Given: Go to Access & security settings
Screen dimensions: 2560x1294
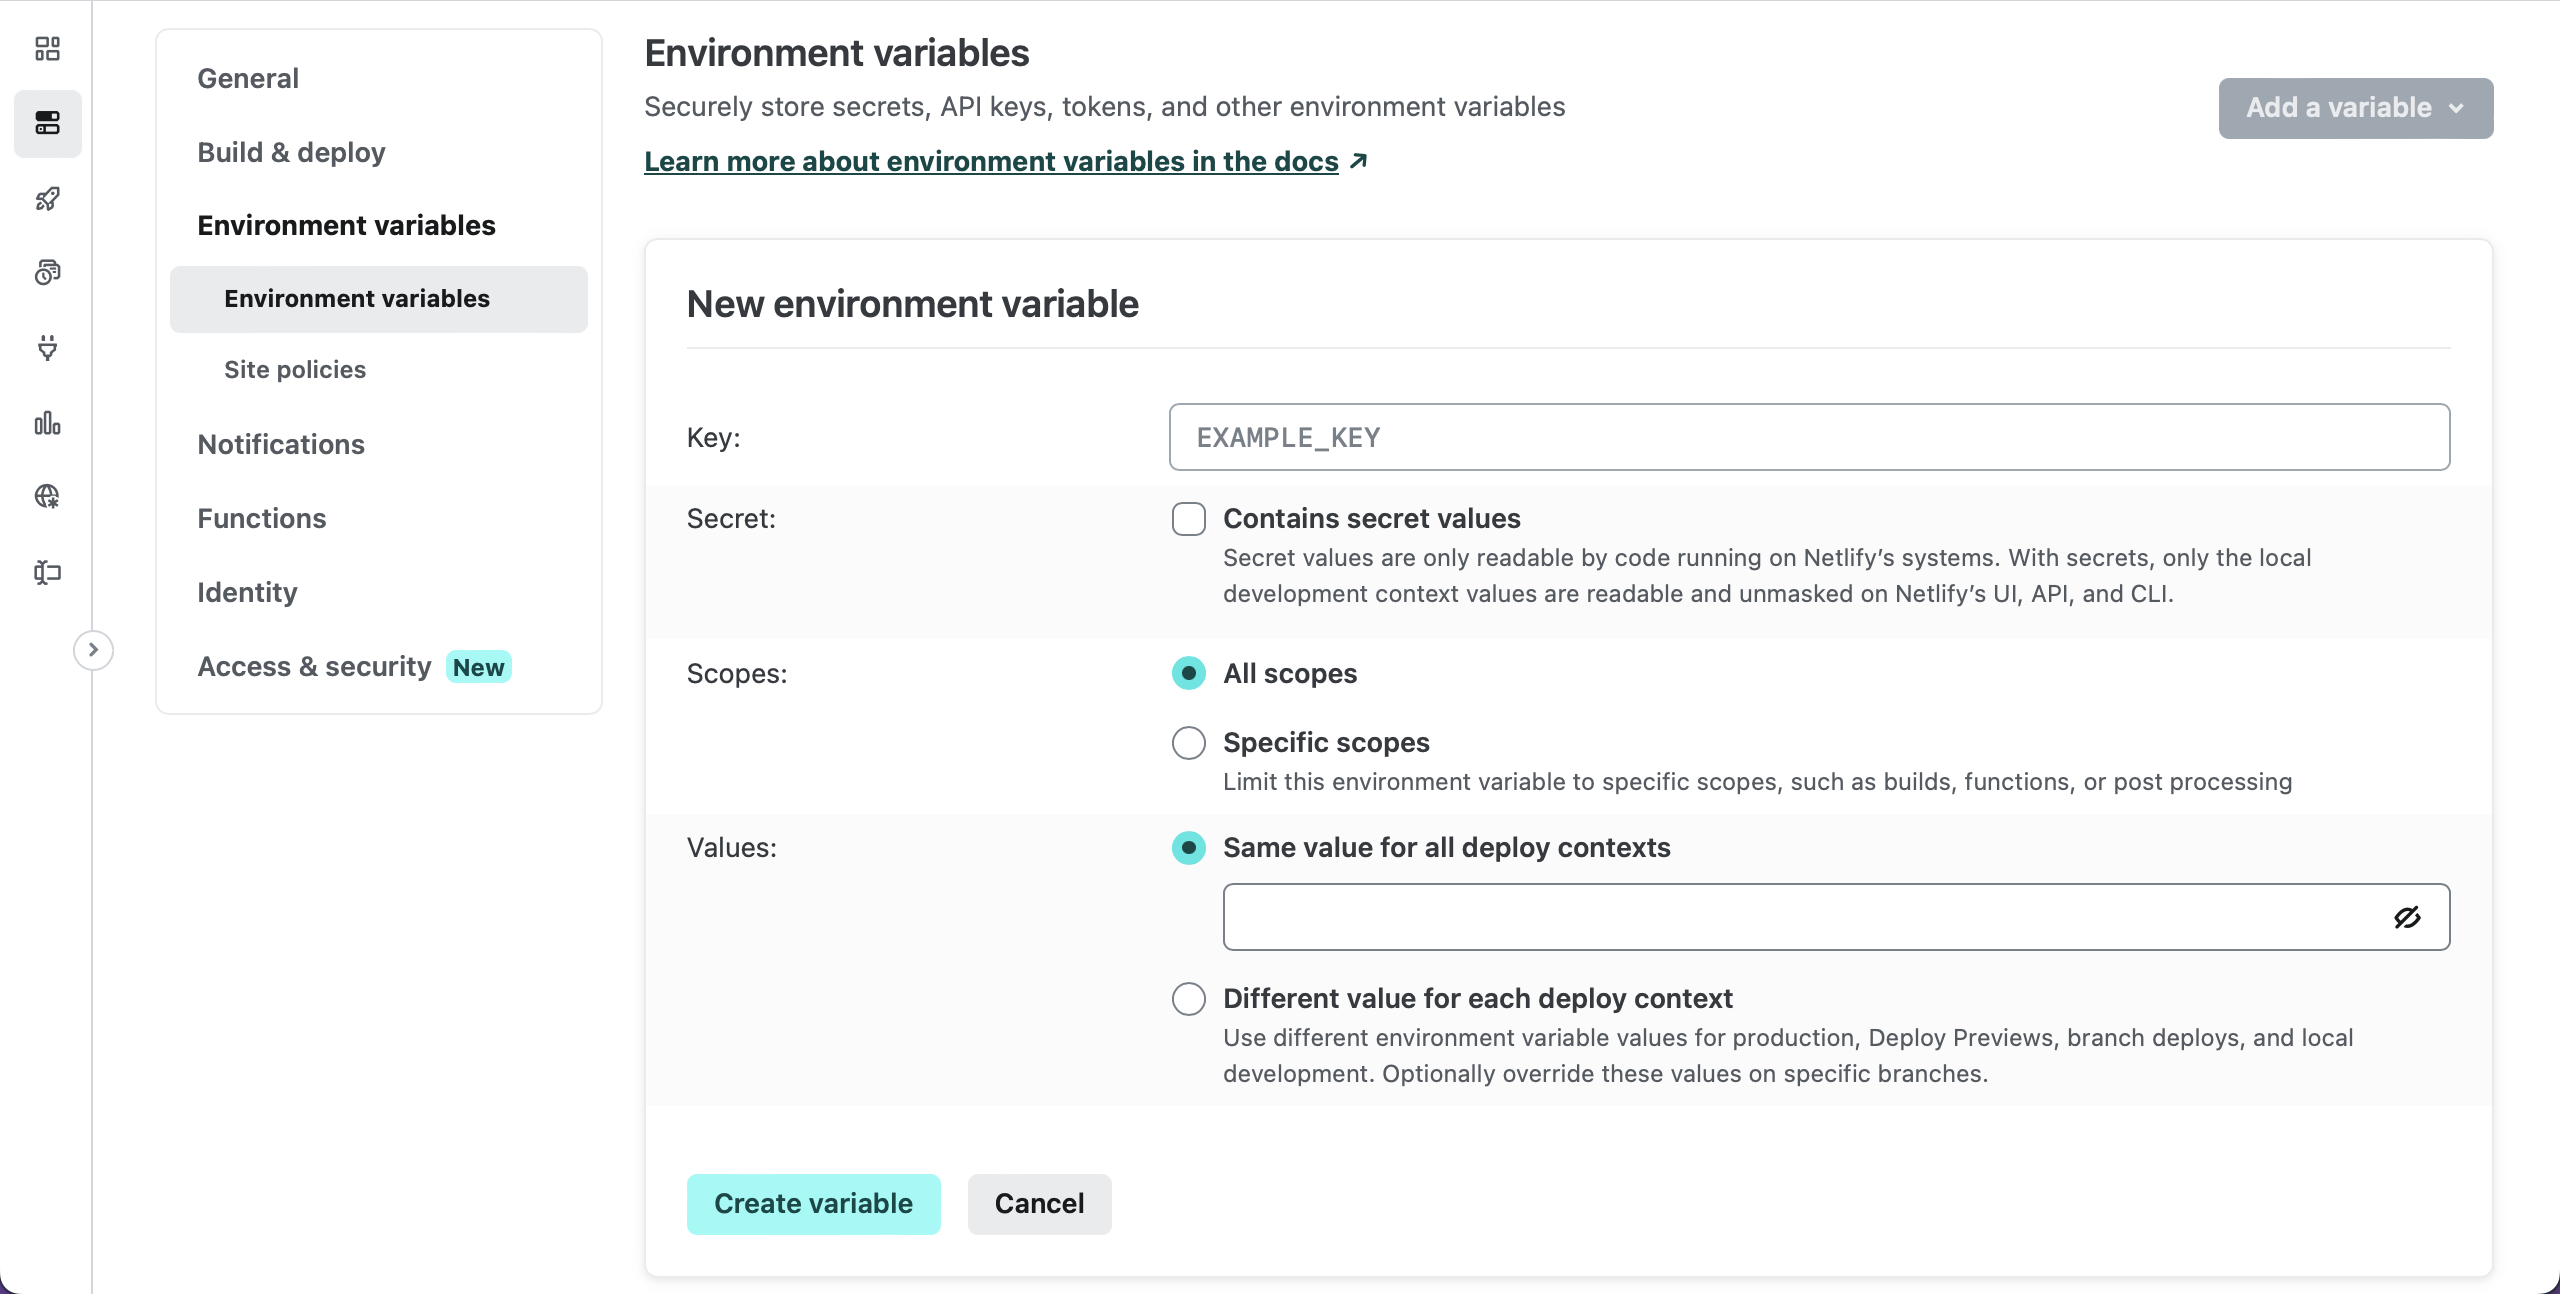Looking at the screenshot, I should (x=314, y=667).
